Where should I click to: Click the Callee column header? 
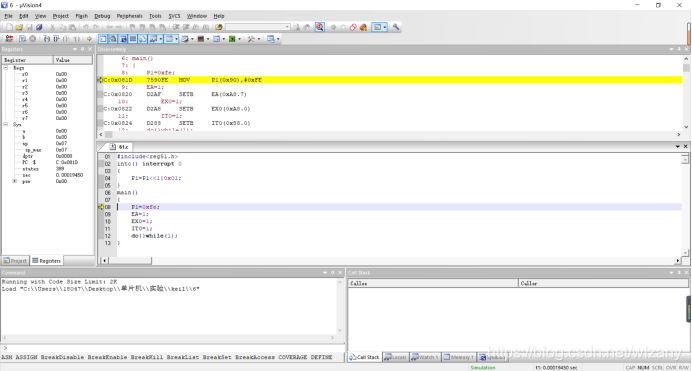click(x=433, y=283)
